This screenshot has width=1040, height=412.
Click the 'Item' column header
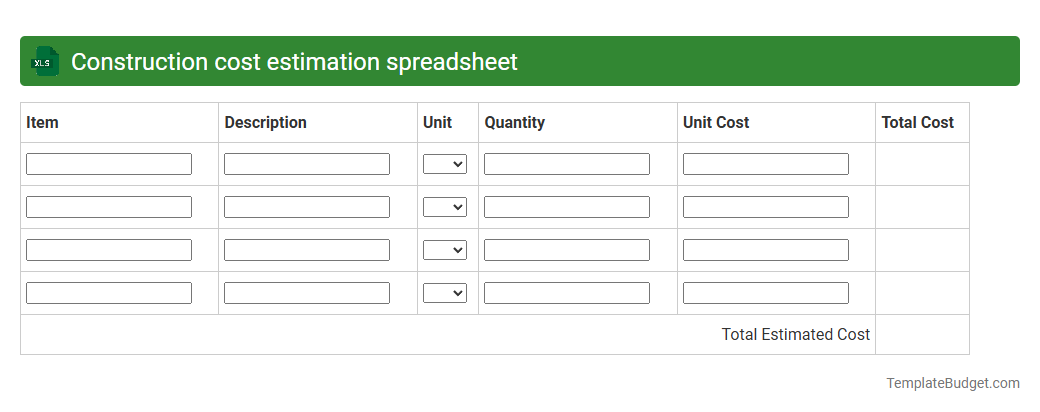tap(42, 122)
